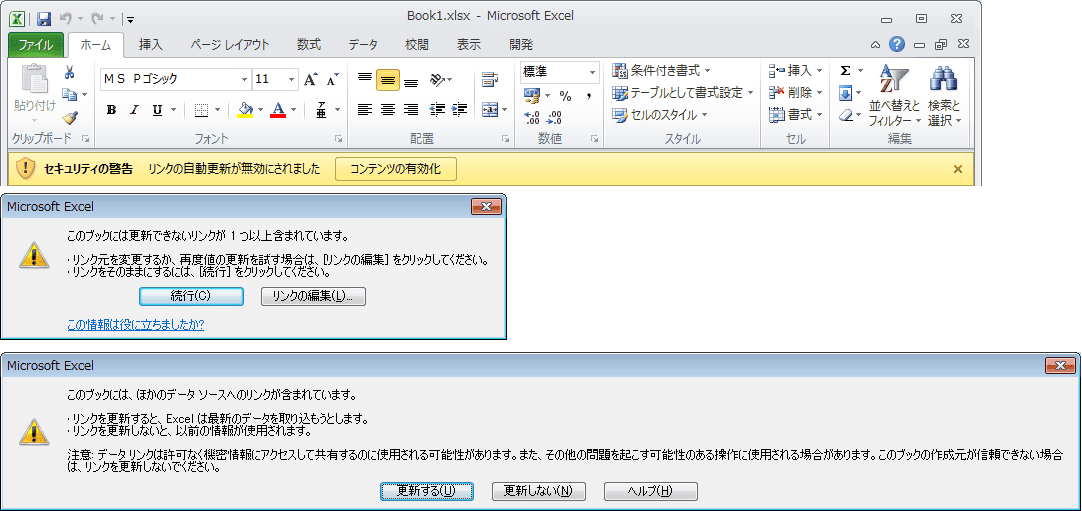Image resolution: width=1082 pixels, height=511 pixels.
Task: Select the Format Painter brush
Action: tap(70, 117)
